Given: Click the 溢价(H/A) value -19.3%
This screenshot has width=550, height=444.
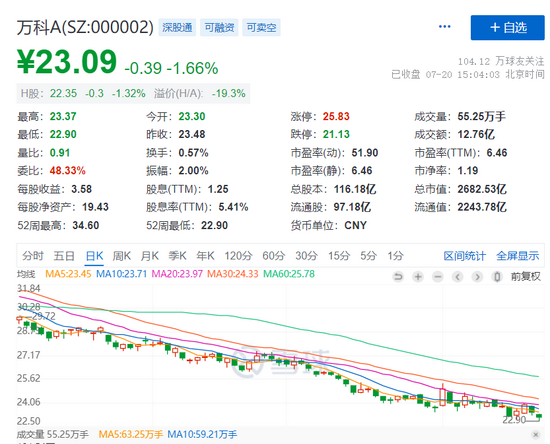Looking at the screenshot, I should point(228,94).
